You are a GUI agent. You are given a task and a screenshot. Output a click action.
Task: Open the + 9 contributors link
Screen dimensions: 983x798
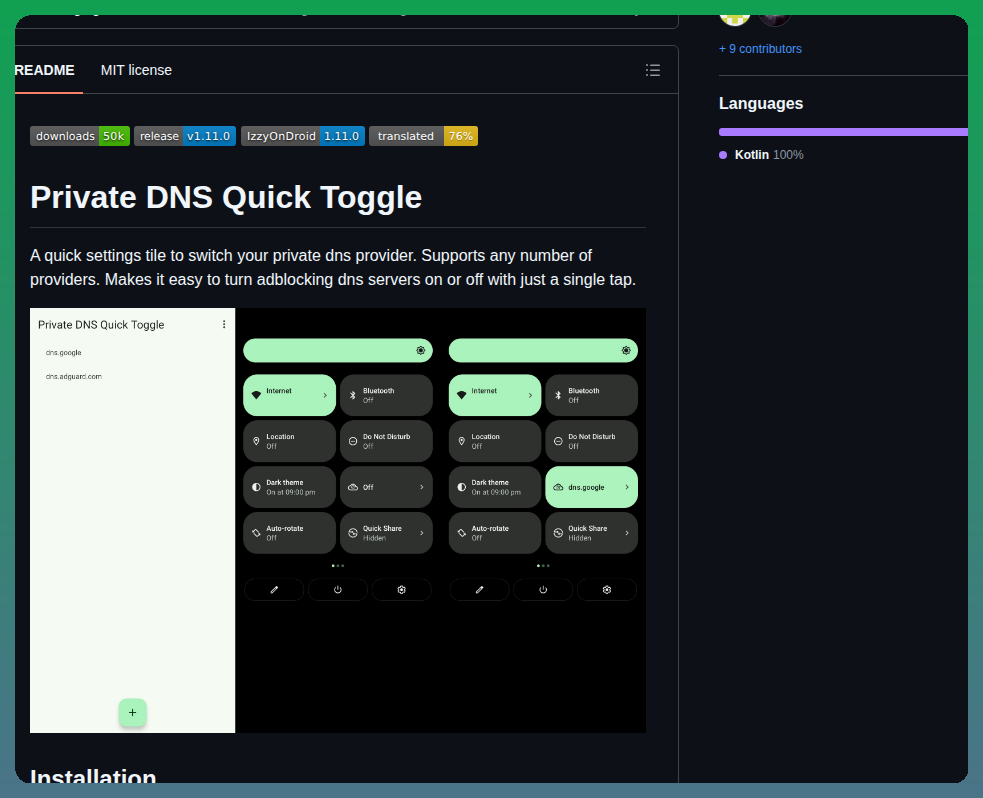coord(760,49)
